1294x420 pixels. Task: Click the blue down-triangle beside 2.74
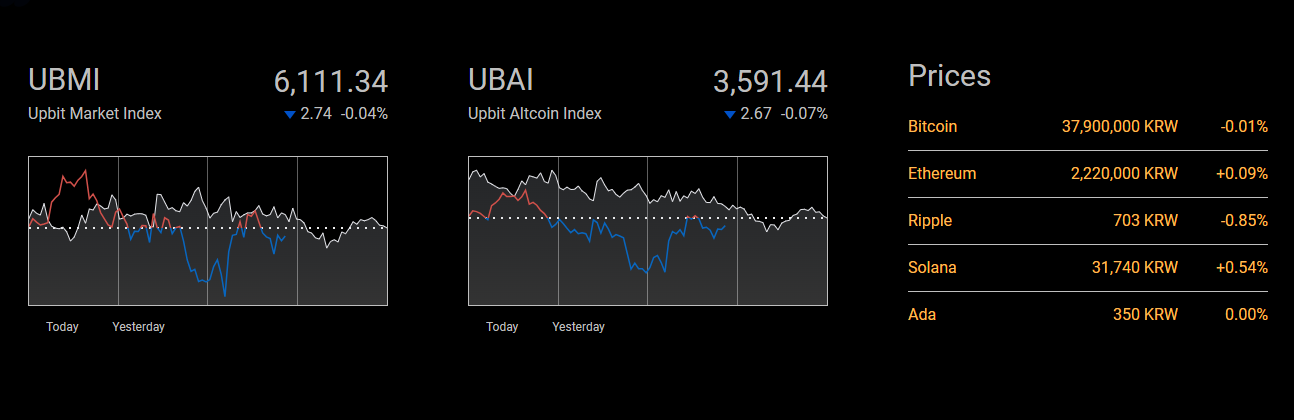(290, 115)
